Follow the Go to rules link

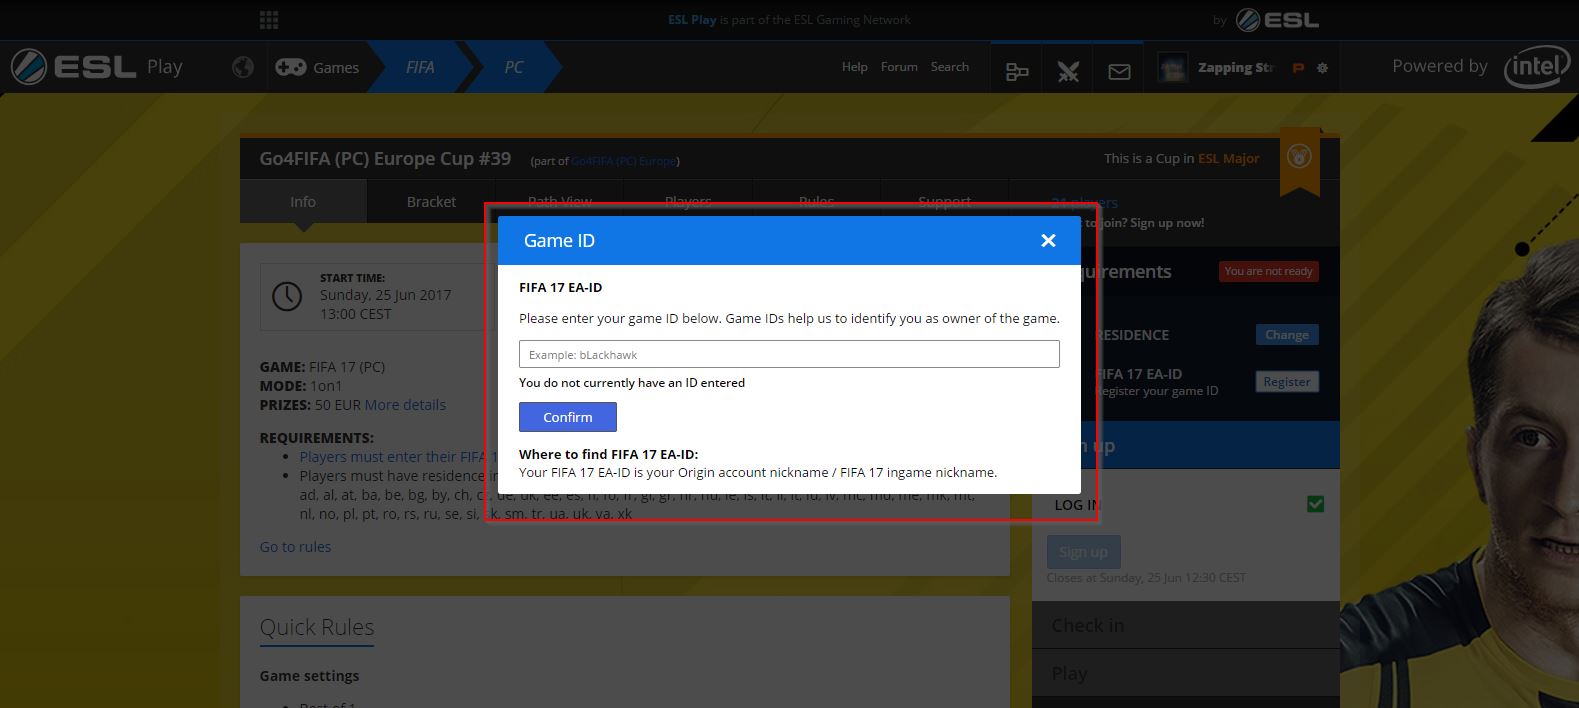(295, 547)
